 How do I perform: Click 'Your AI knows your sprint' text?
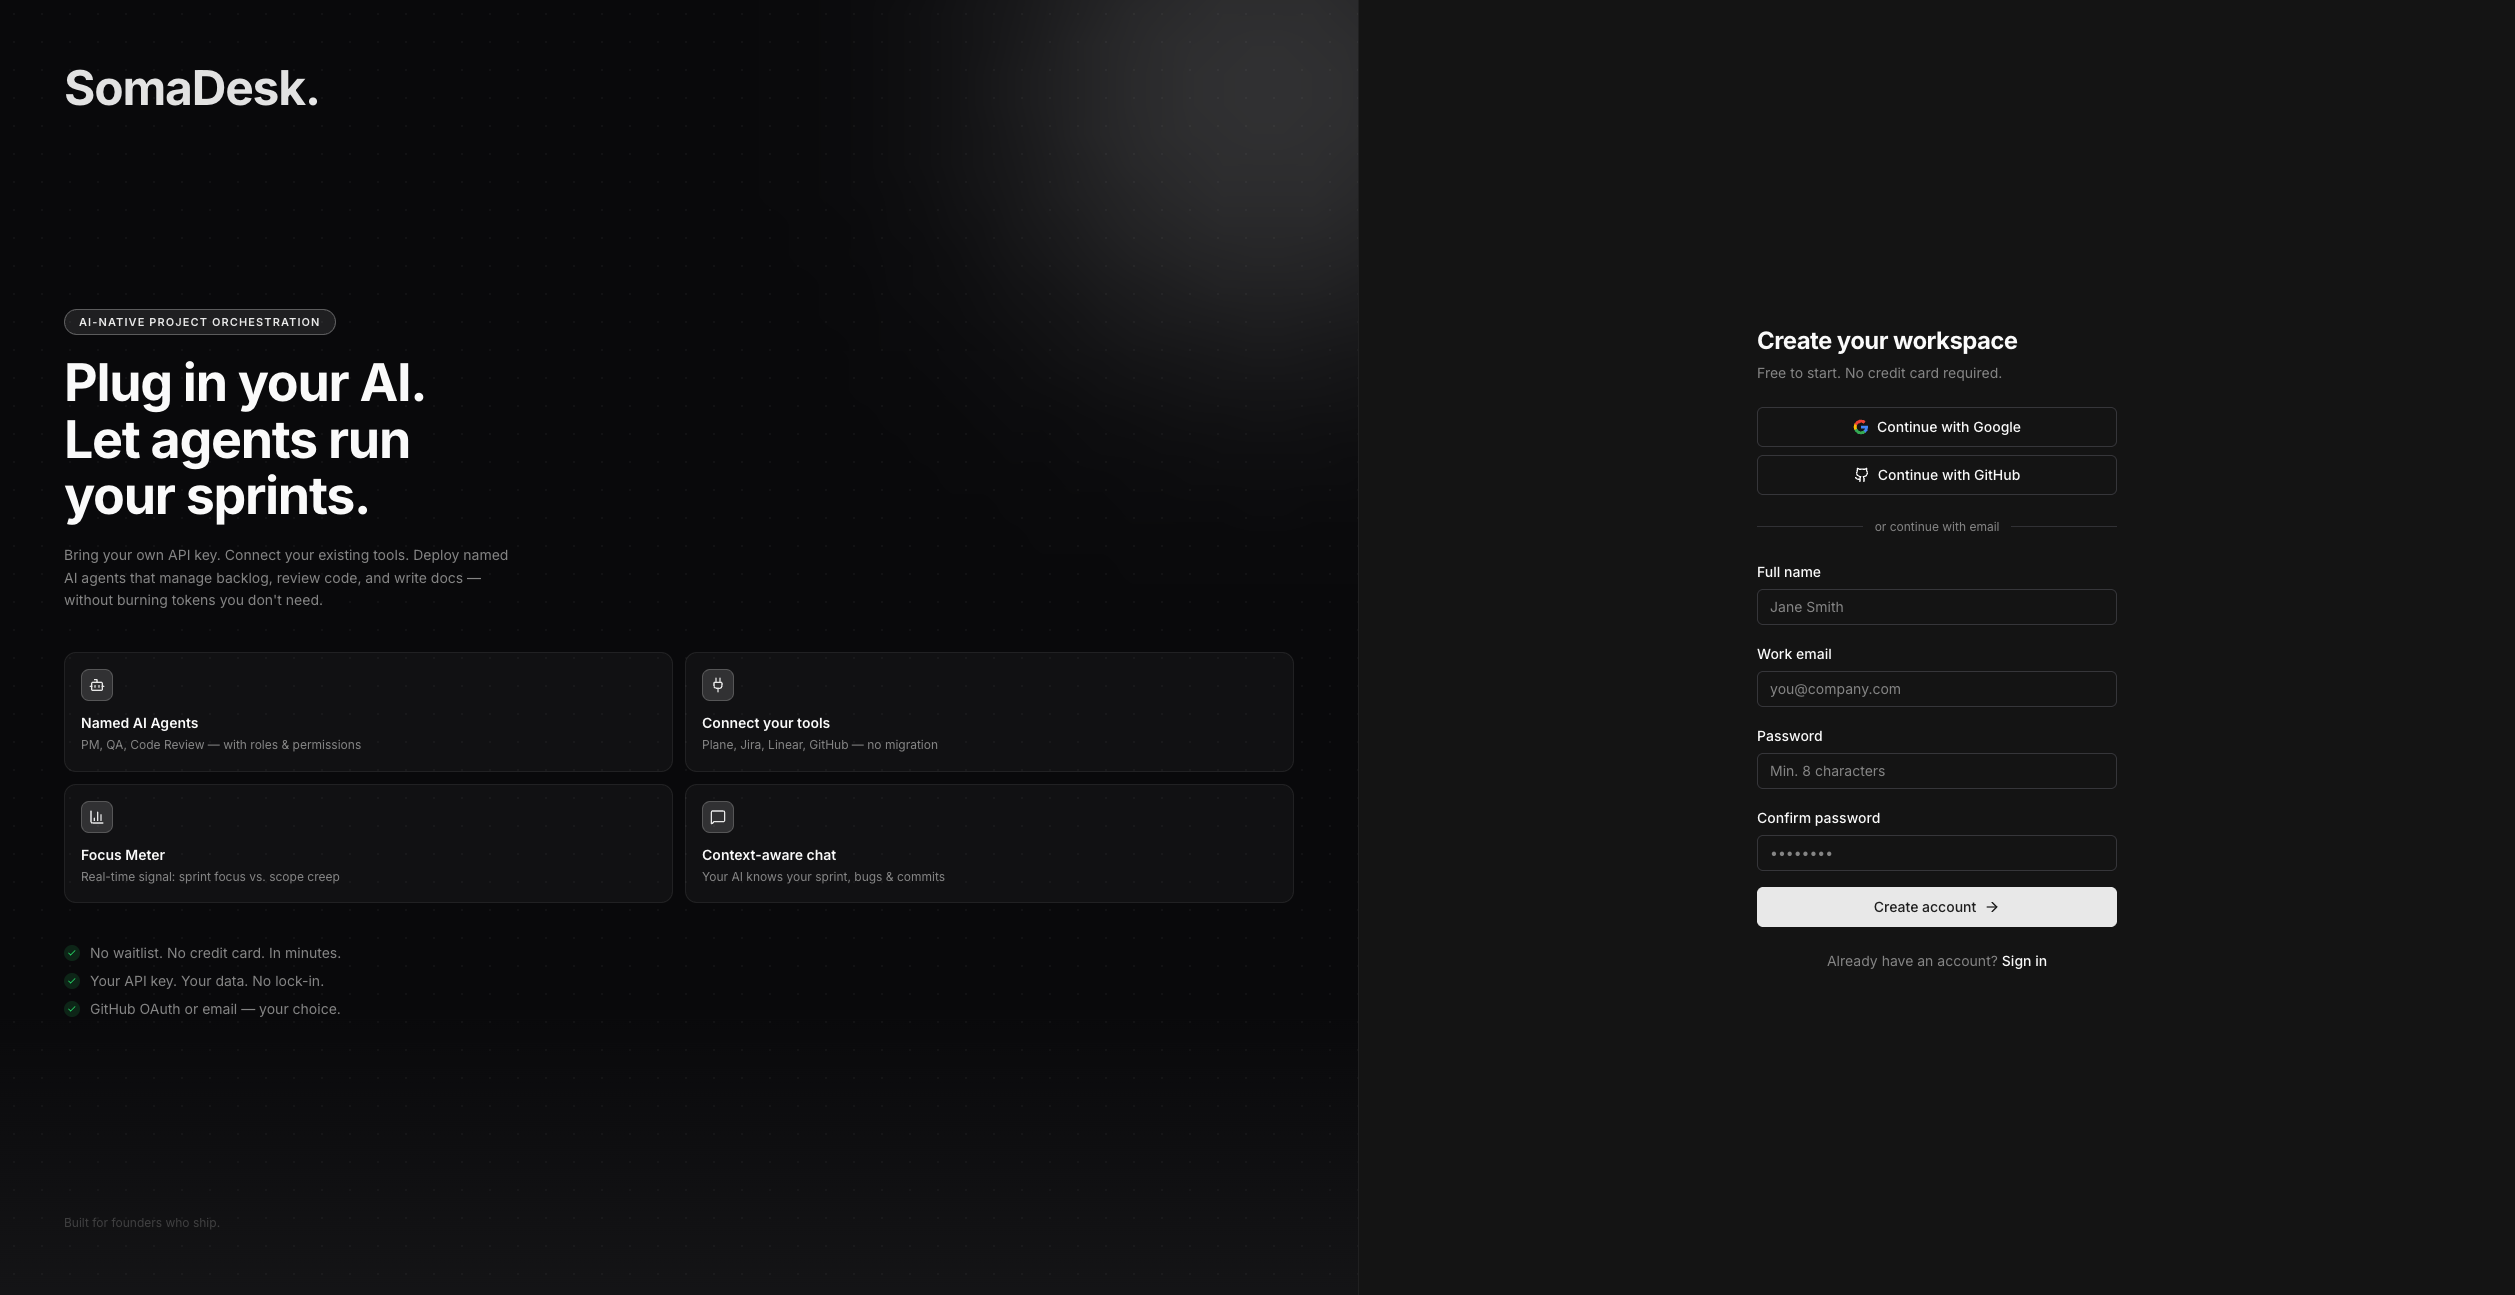pyautogui.click(x=823, y=877)
